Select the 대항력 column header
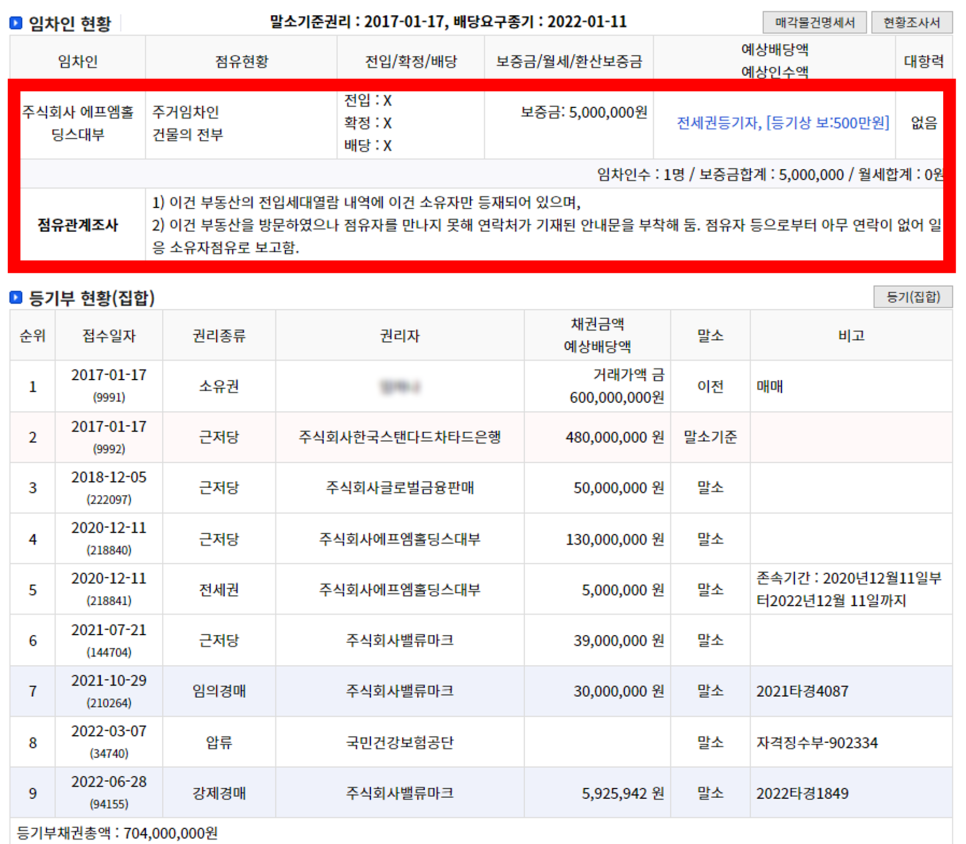Image resolution: width=966 pixels, height=844 pixels. [923, 61]
